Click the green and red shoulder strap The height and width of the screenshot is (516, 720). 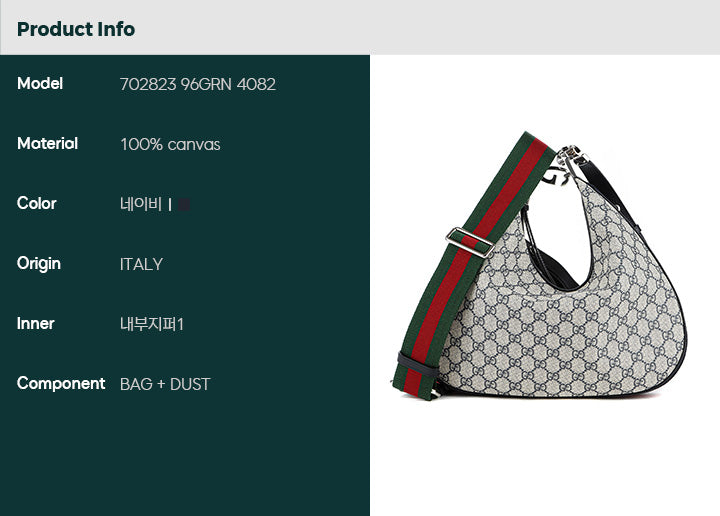coord(472,257)
